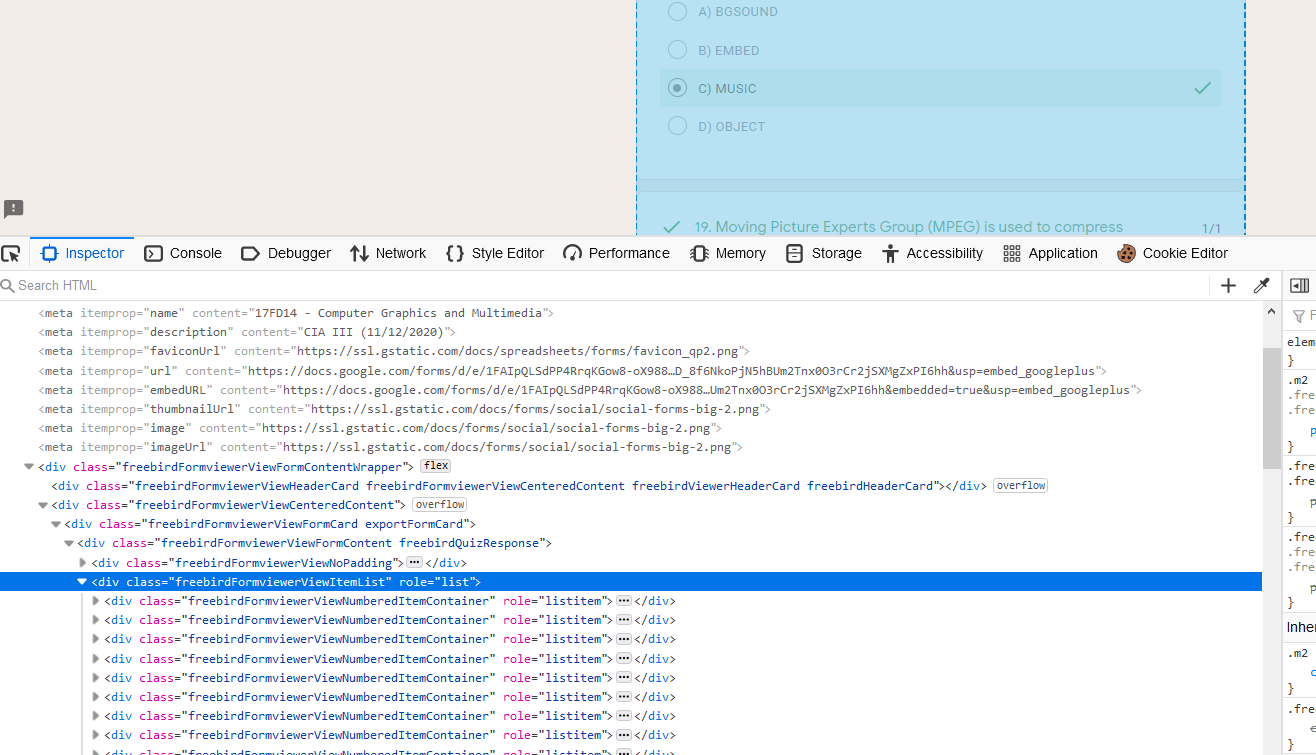
Task: Select radio option D) OBJECT
Action: click(678, 126)
